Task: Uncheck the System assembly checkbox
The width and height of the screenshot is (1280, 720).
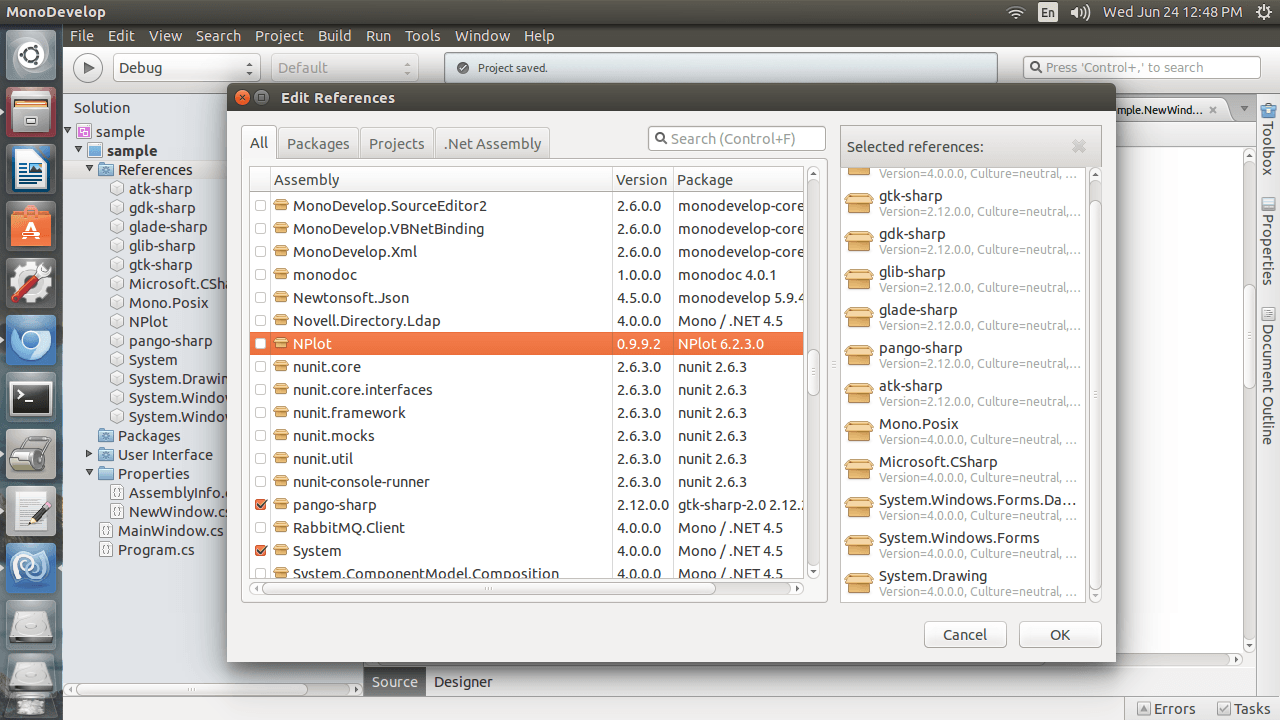Action: pyautogui.click(x=261, y=551)
